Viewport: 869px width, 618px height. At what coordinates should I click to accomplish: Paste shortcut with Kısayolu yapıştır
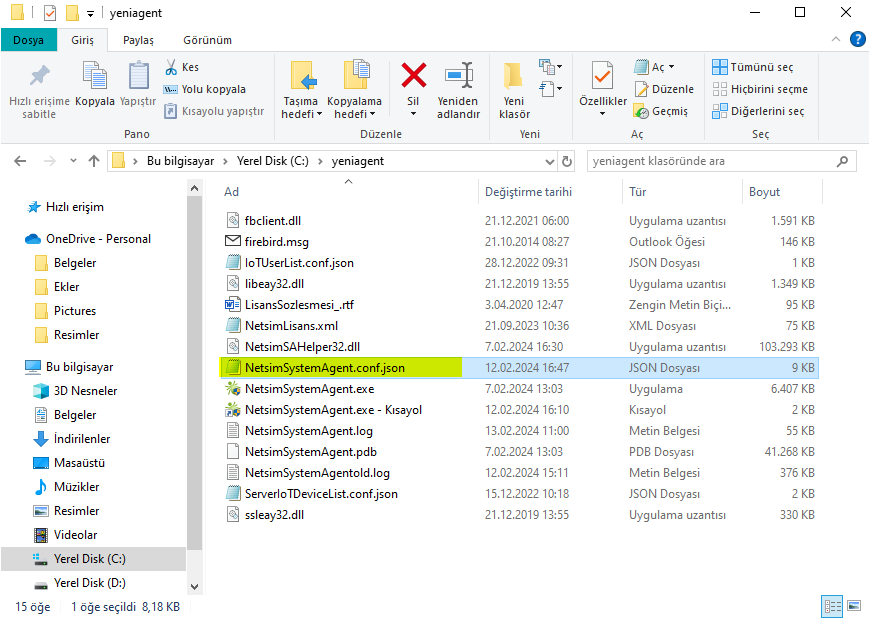click(x=214, y=111)
